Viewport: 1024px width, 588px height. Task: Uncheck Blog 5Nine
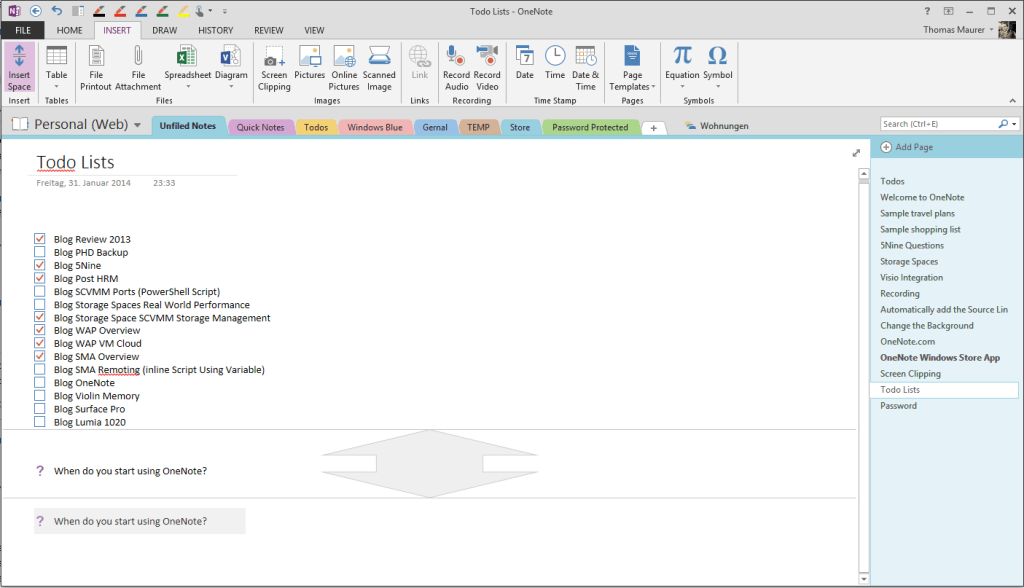point(40,265)
